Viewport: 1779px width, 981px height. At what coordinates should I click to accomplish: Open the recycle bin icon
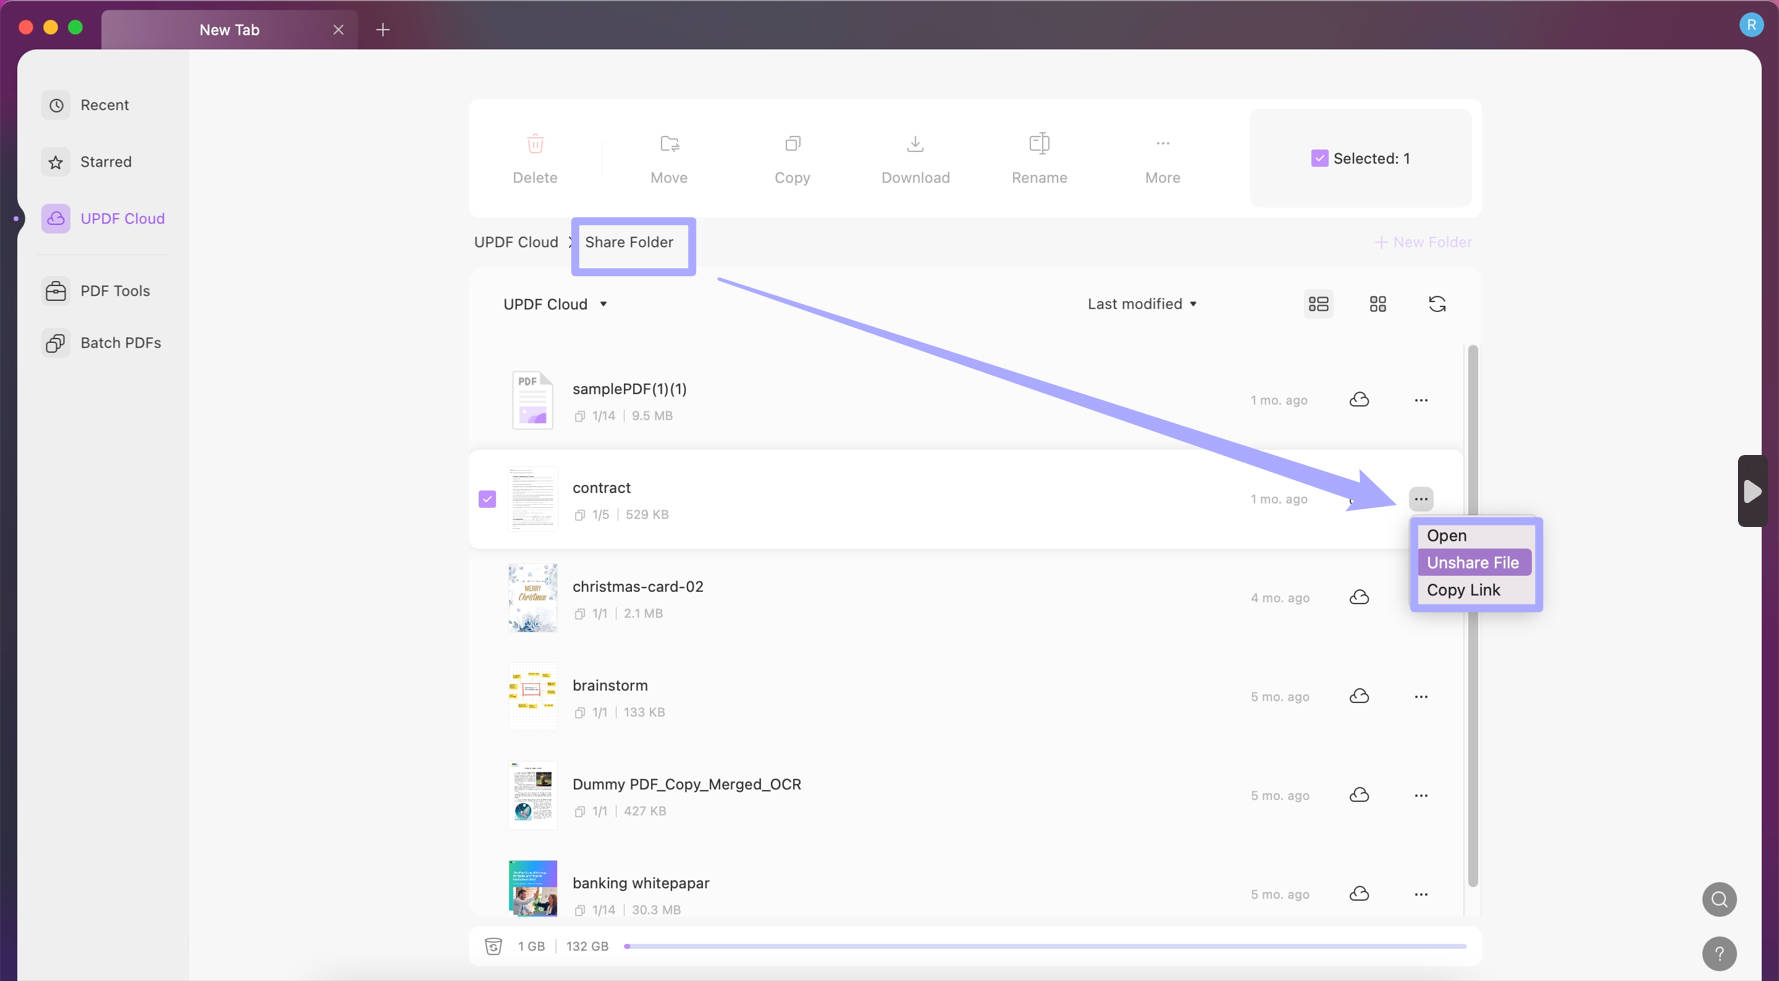click(493, 946)
